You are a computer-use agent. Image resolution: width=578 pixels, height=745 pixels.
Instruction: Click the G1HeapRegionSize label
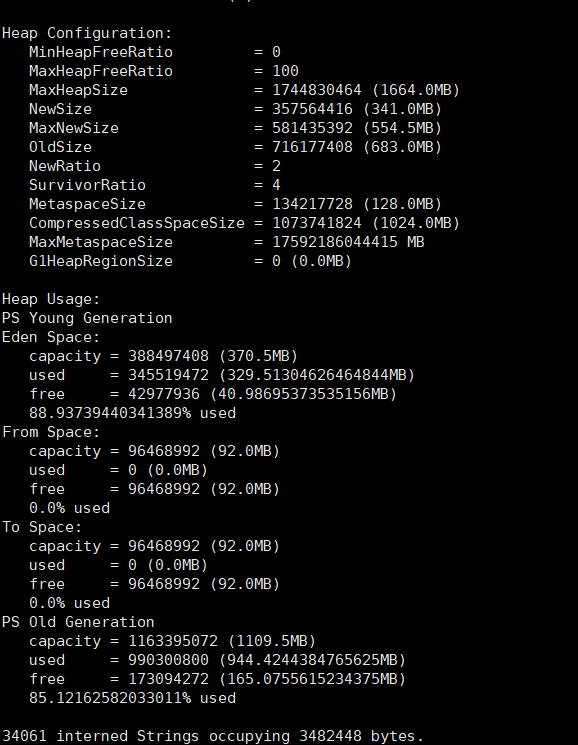click(x=101, y=261)
